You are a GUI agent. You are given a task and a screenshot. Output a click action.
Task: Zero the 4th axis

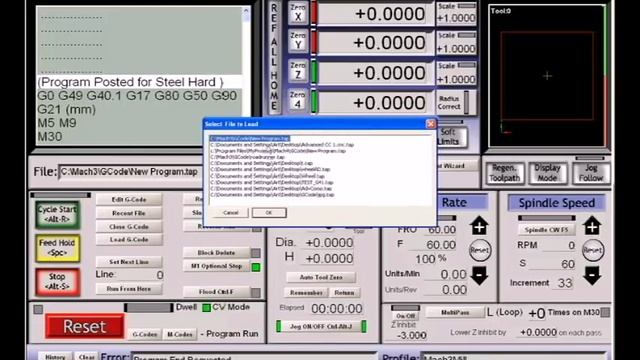pyautogui.click(x=298, y=100)
